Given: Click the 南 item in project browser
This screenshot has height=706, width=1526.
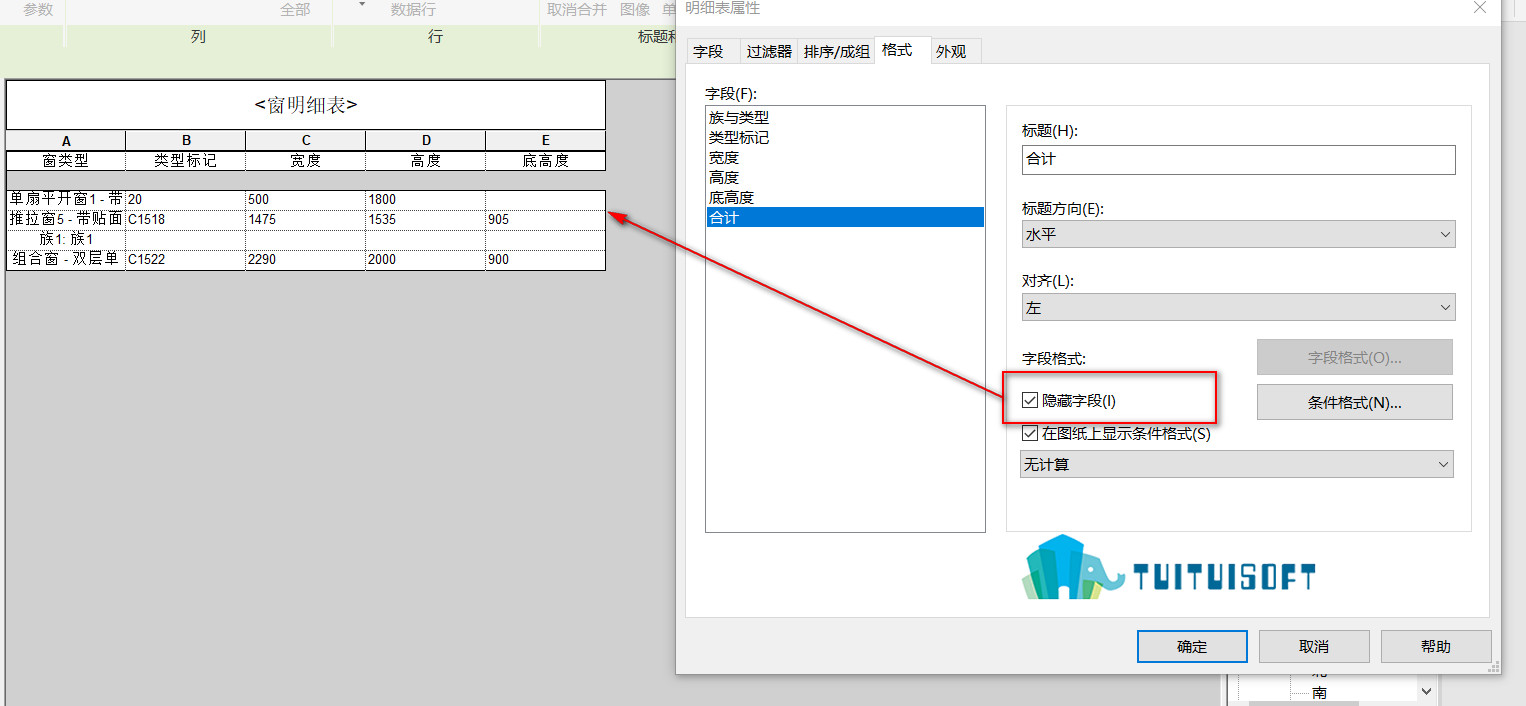Looking at the screenshot, I should pyautogui.click(x=1320, y=692).
